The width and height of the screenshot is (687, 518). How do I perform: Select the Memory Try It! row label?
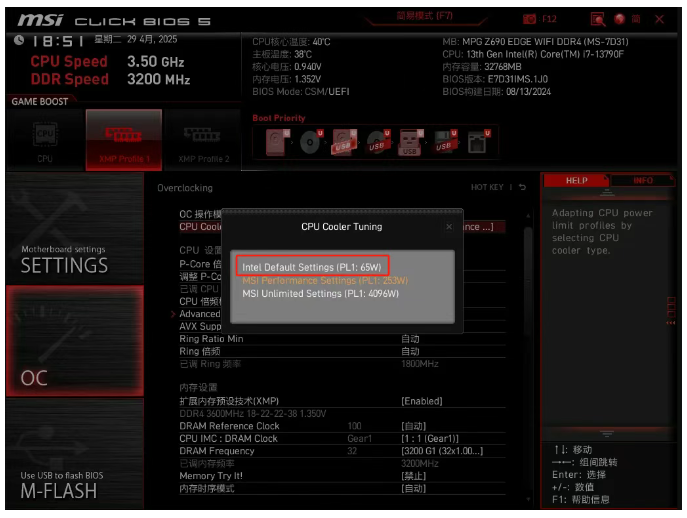point(211,476)
